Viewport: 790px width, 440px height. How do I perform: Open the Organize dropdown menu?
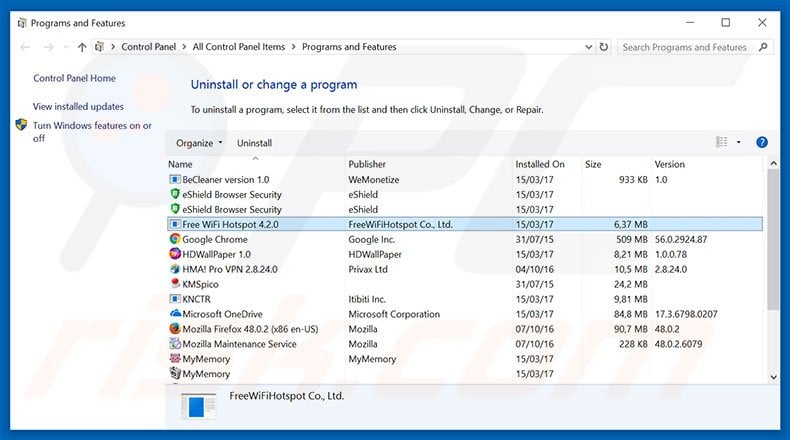click(199, 143)
